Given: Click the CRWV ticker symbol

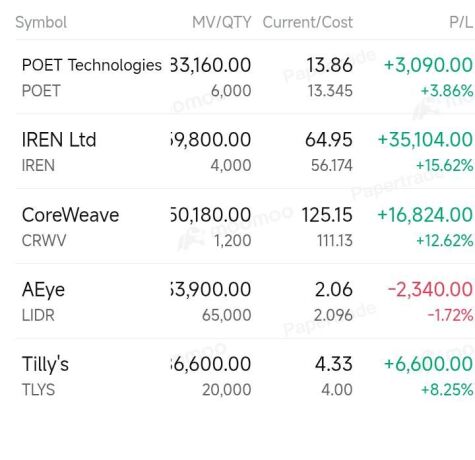Looking at the screenshot, I should tap(44, 240).
